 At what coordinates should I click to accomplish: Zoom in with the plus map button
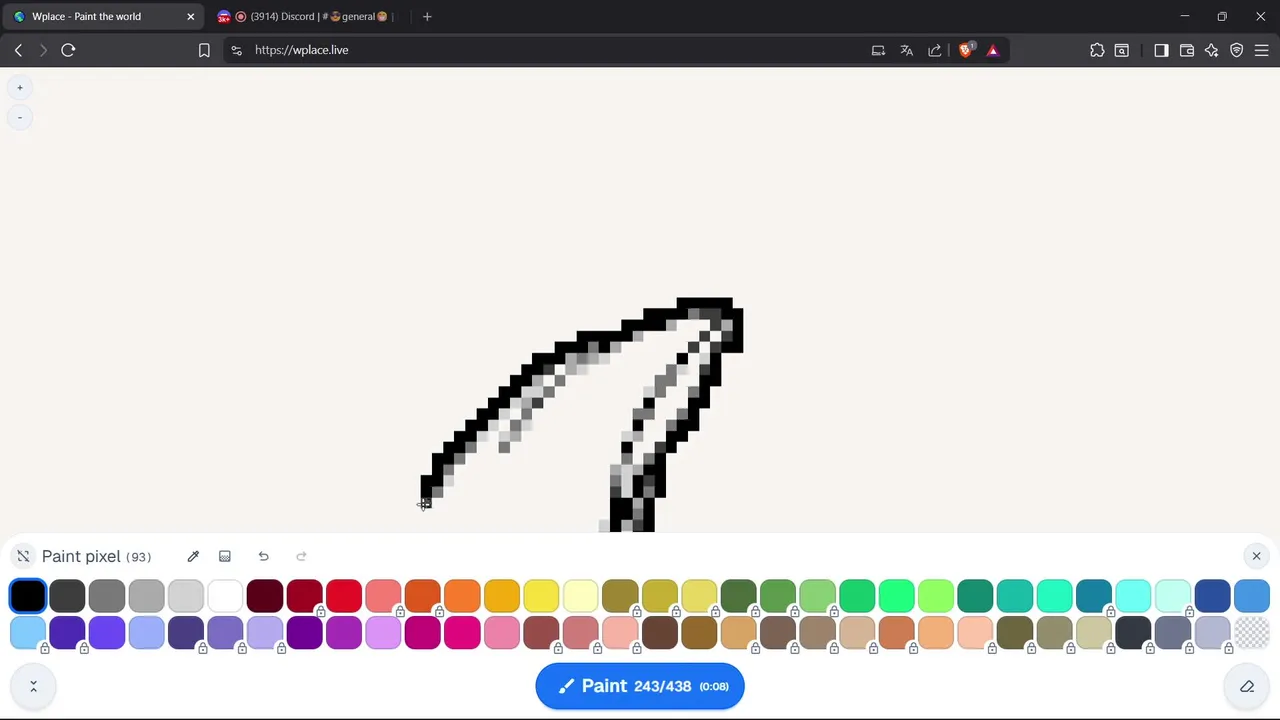click(x=19, y=88)
